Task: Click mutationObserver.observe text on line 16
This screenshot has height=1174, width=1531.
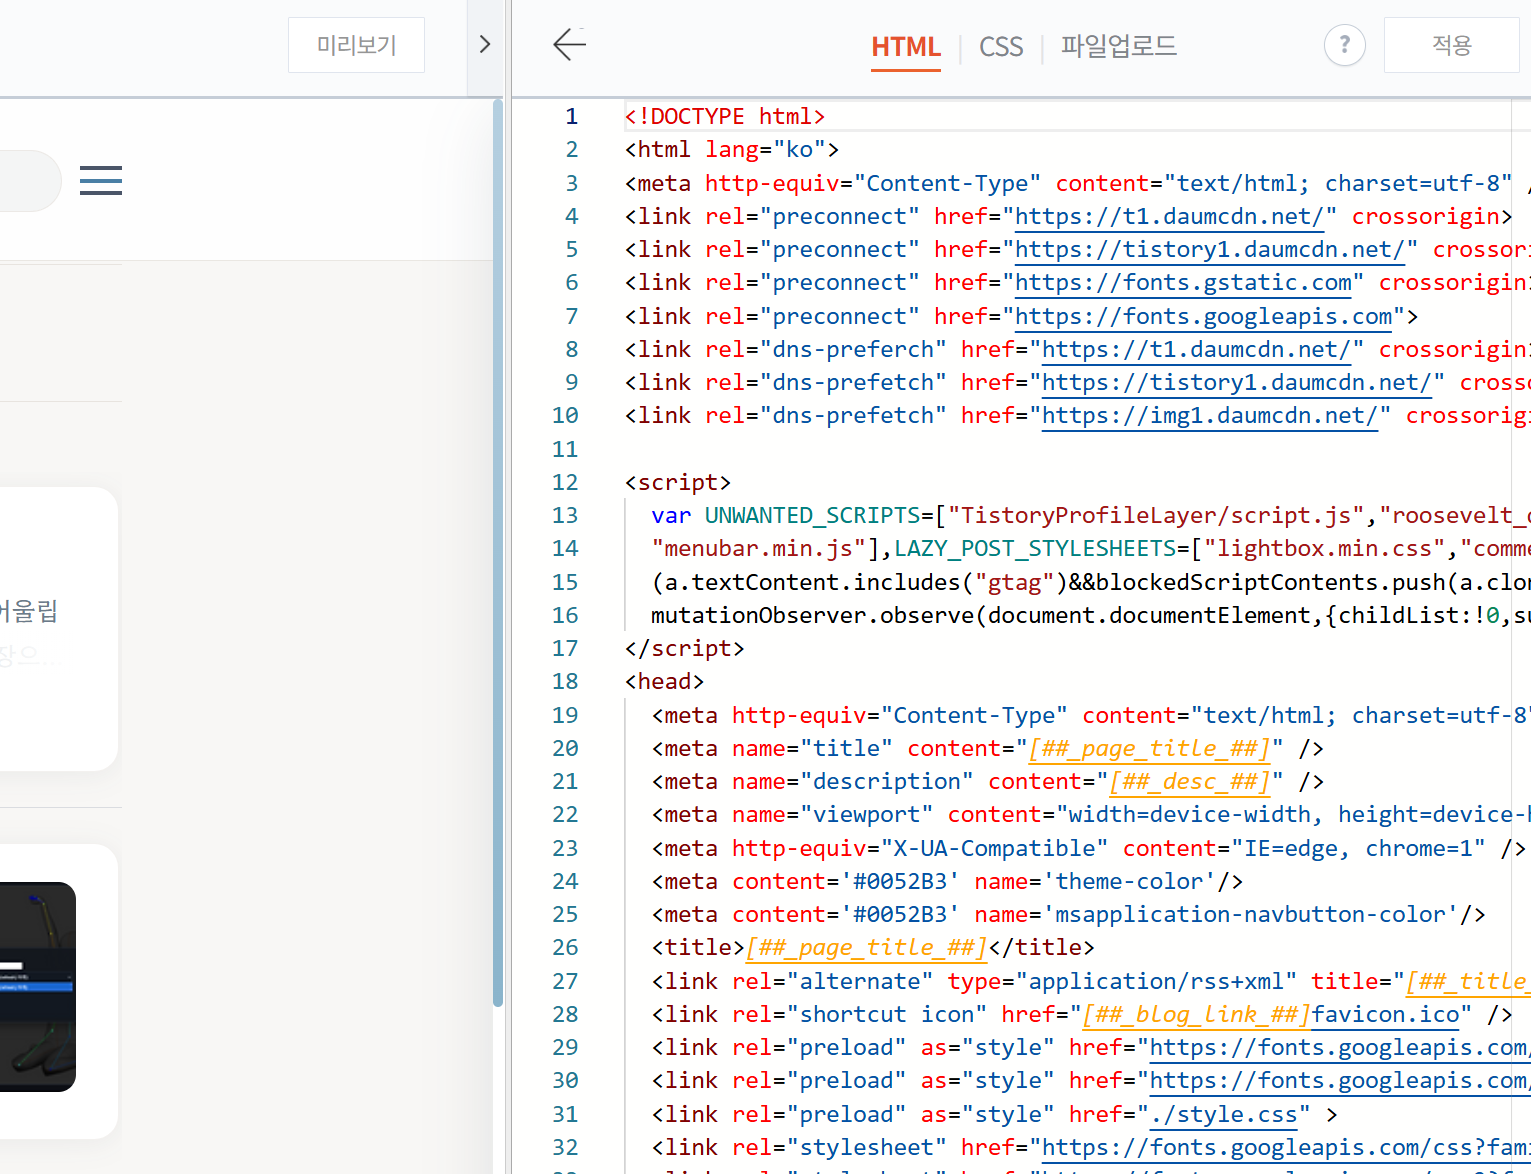Action: pyautogui.click(x=812, y=616)
